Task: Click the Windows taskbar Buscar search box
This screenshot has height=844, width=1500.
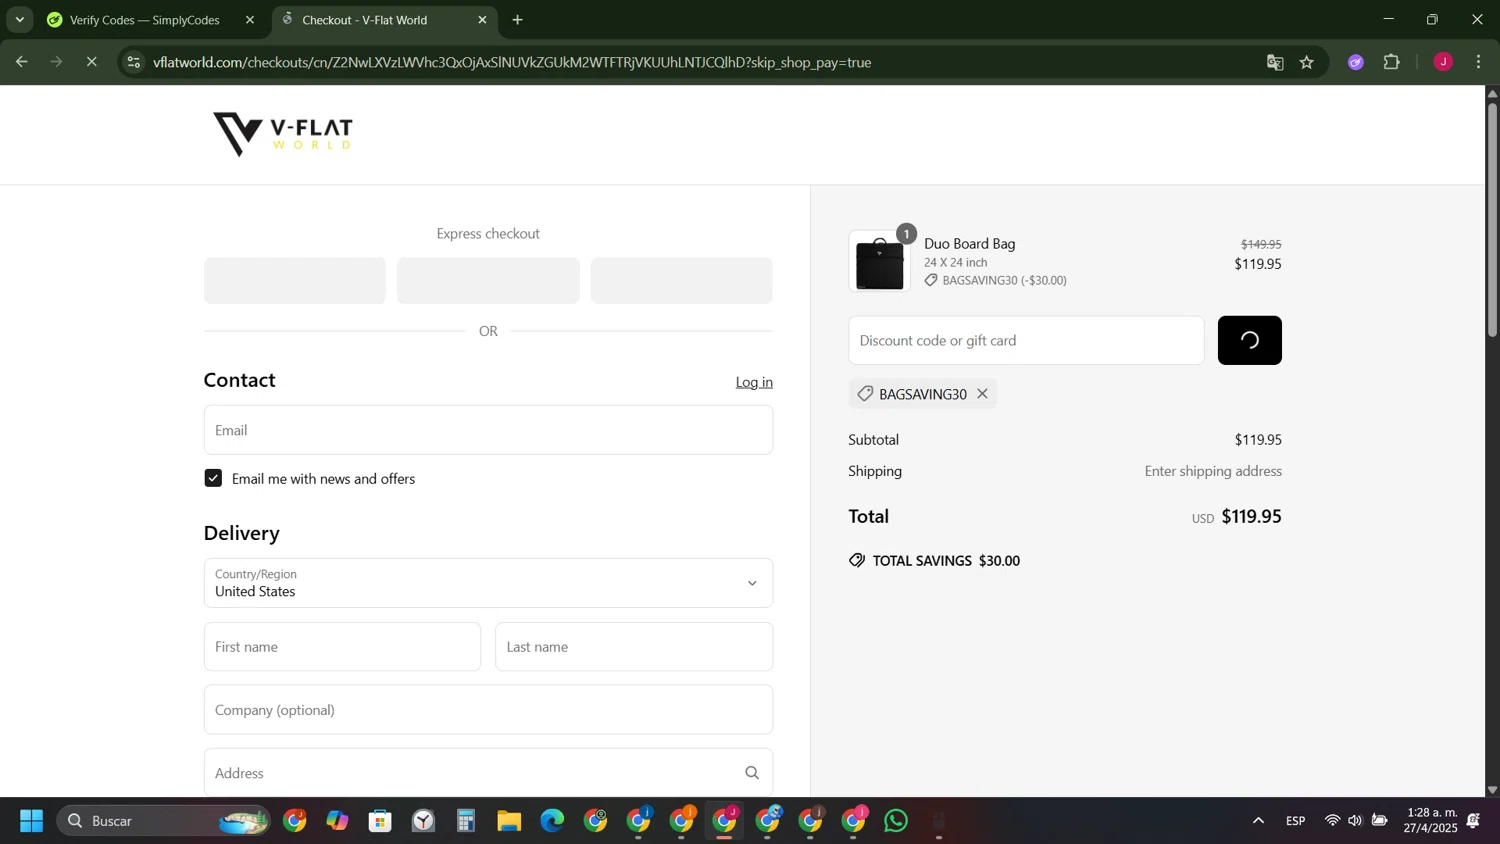Action: coord(163,821)
